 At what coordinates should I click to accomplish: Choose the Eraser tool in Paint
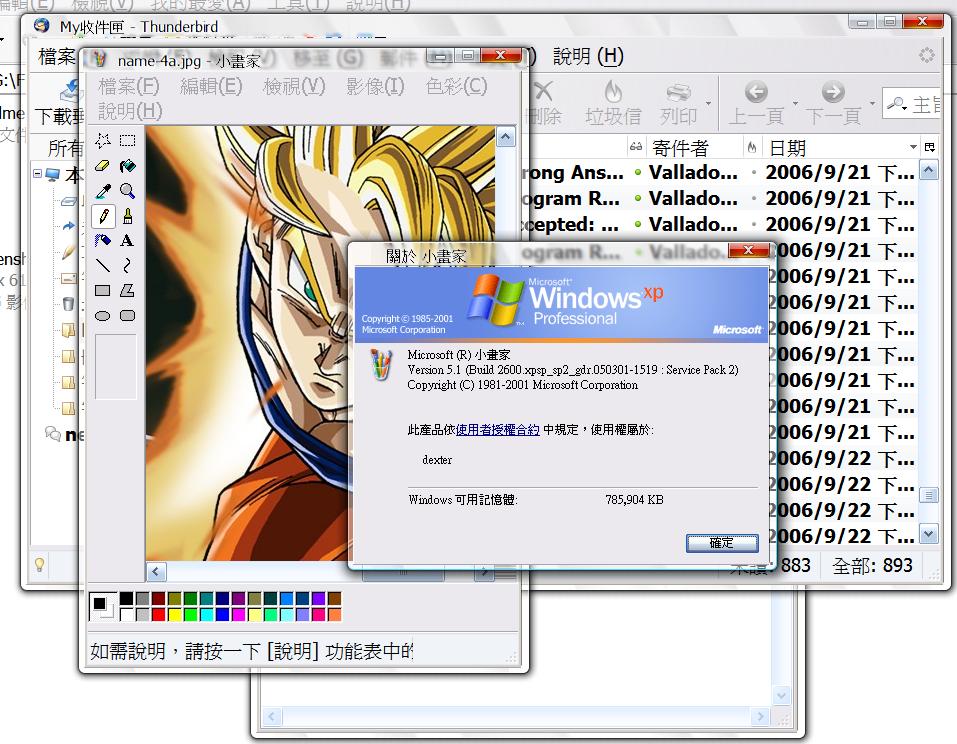click(103, 166)
